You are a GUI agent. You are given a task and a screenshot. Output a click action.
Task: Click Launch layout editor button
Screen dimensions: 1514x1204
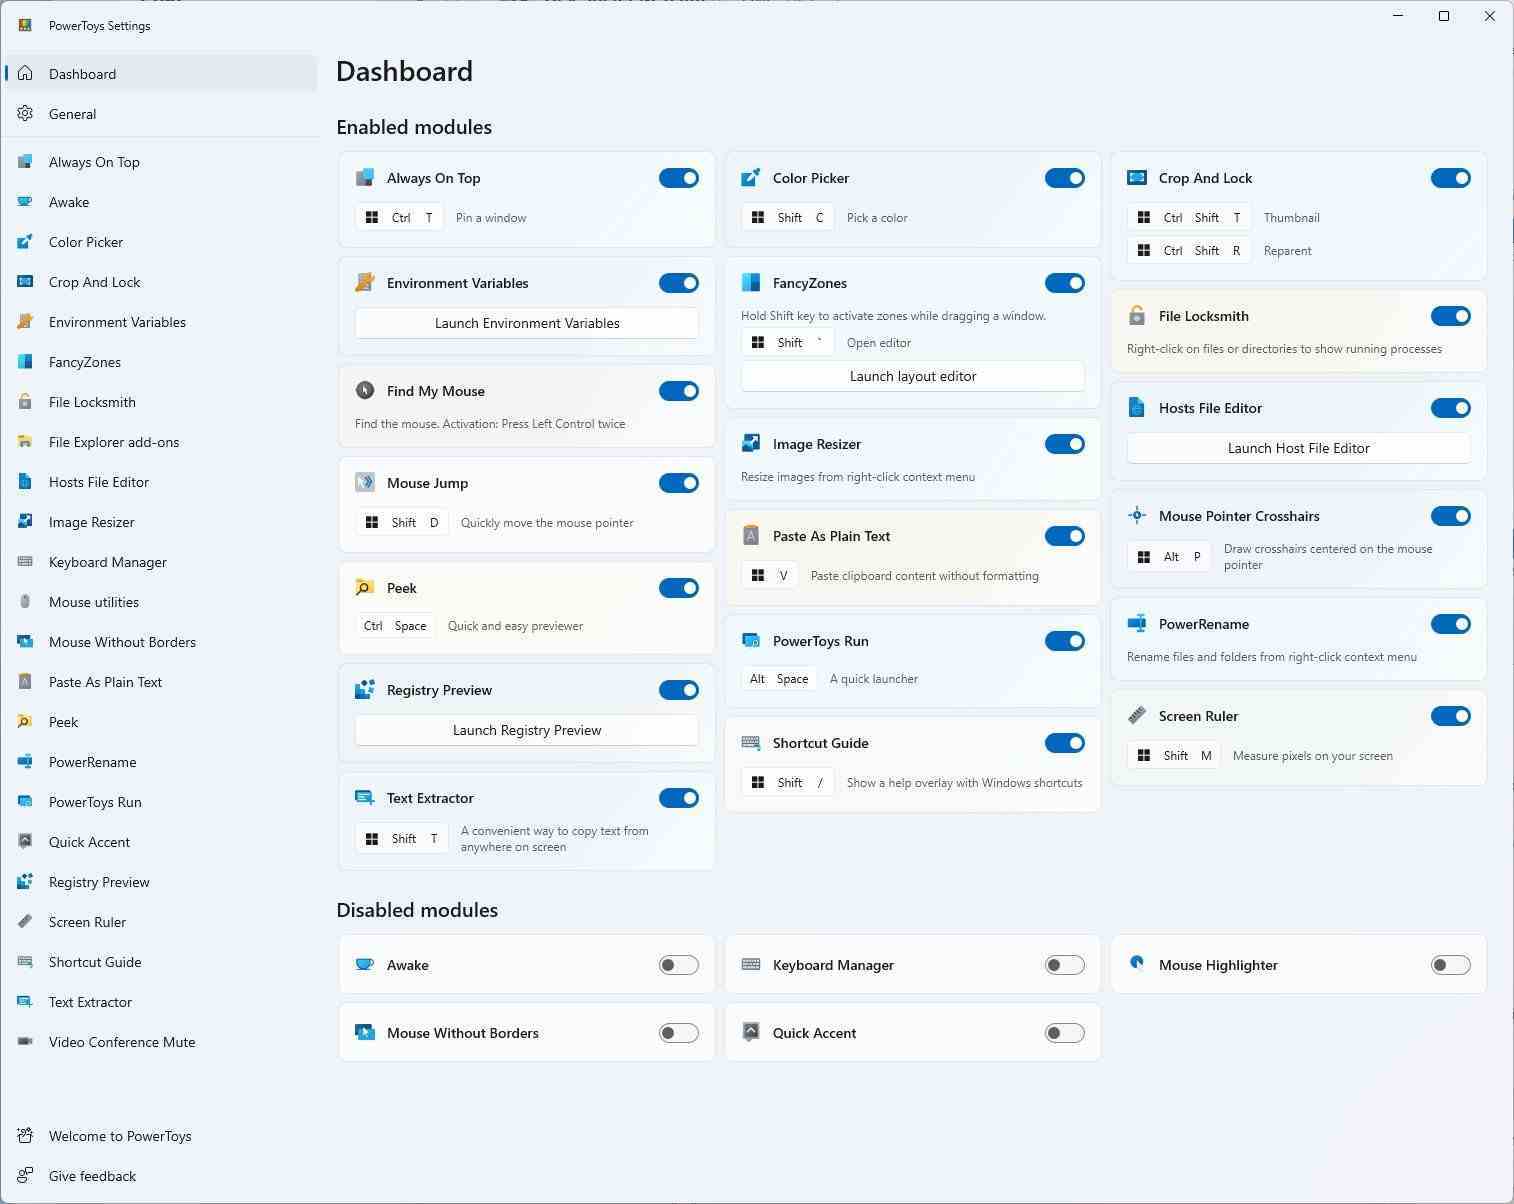pos(913,376)
